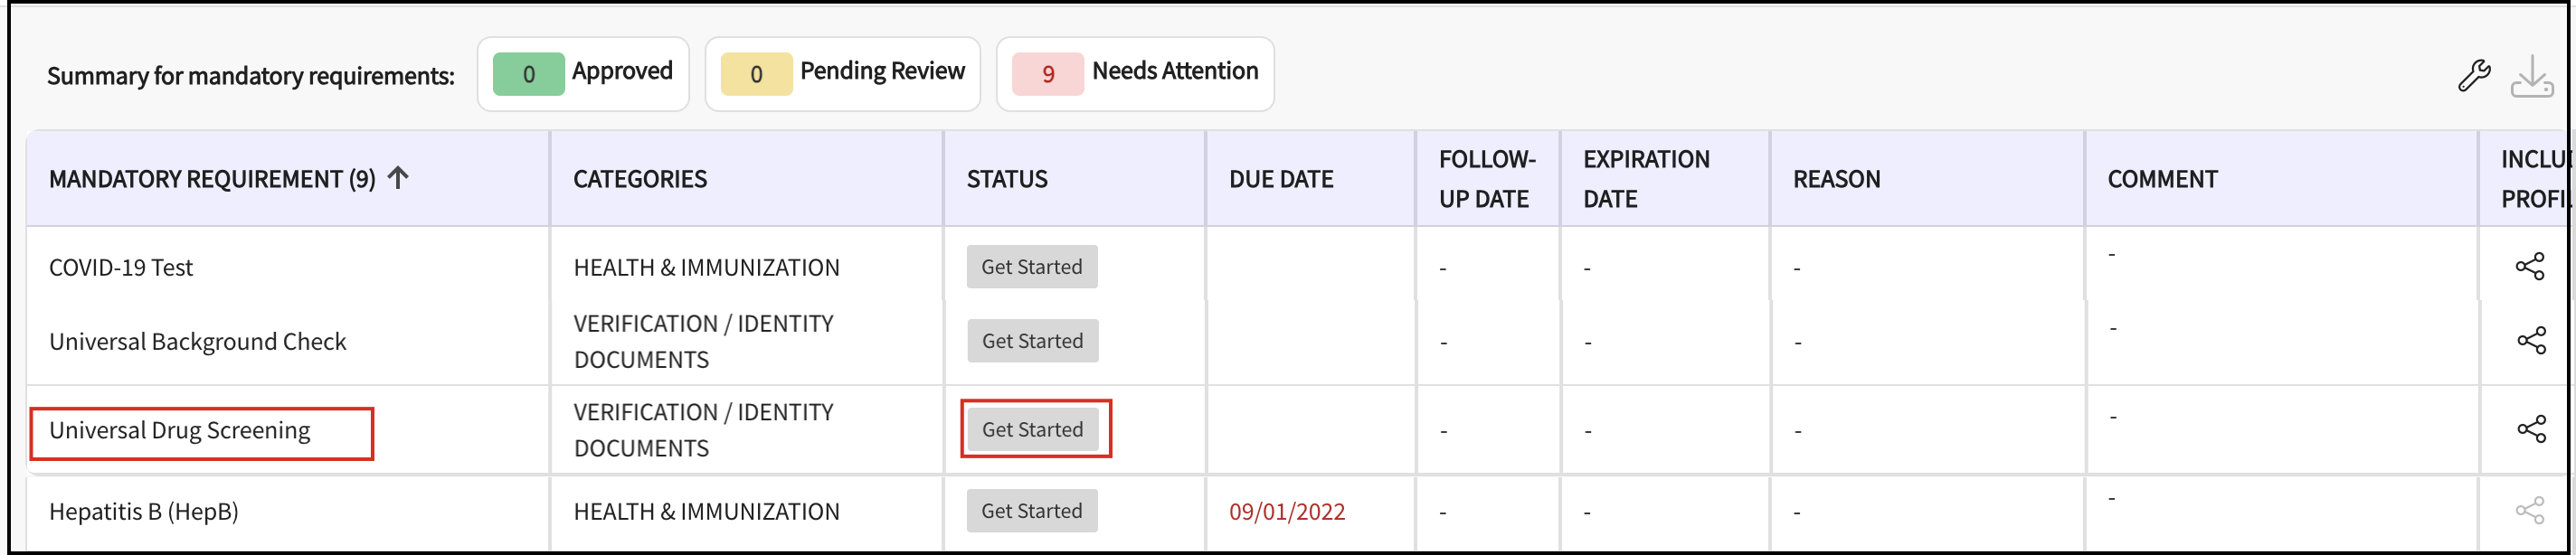Click the download export icon
The image size is (2576, 555).
tap(2532, 76)
